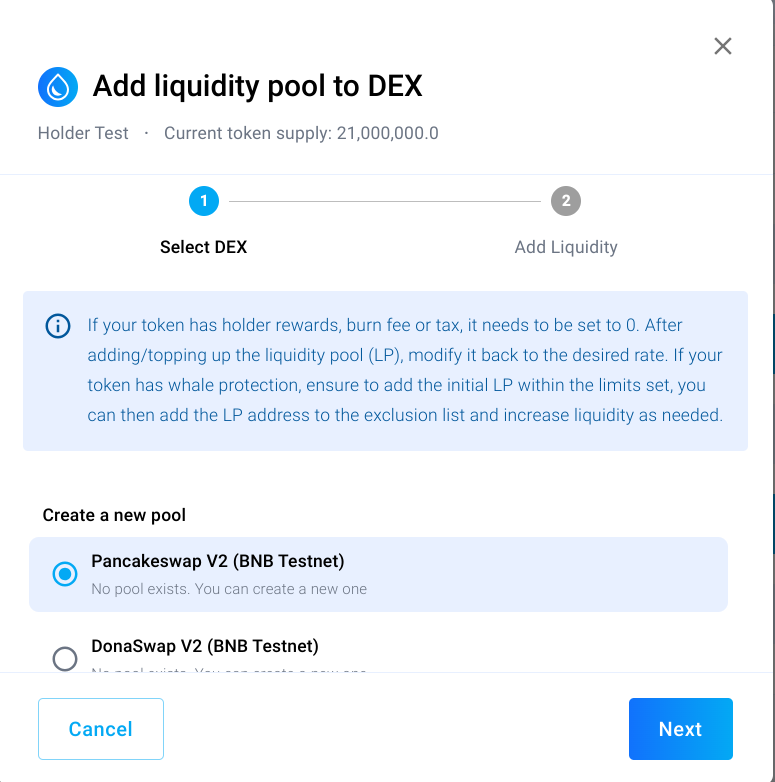Click the holder rewards information notice
Viewport: 775px width, 782px height.
pos(385,371)
